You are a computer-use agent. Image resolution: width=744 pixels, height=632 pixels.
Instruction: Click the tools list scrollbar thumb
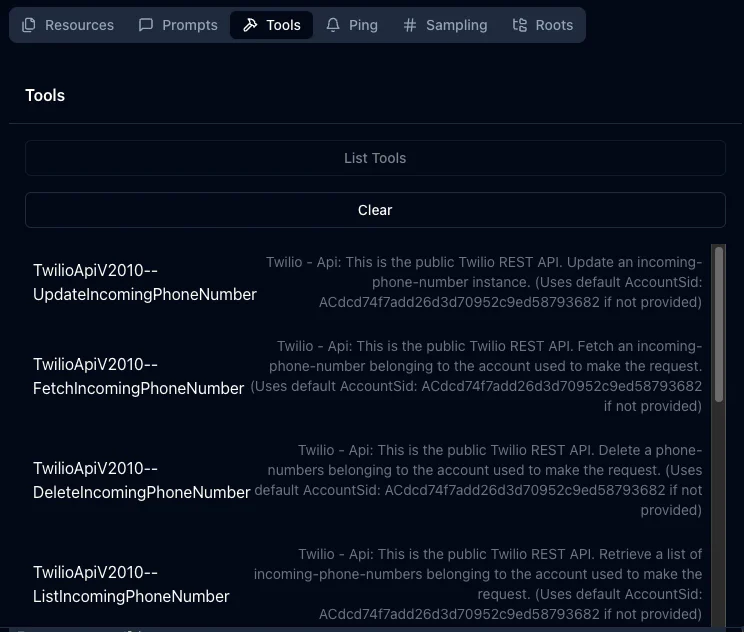(719, 325)
